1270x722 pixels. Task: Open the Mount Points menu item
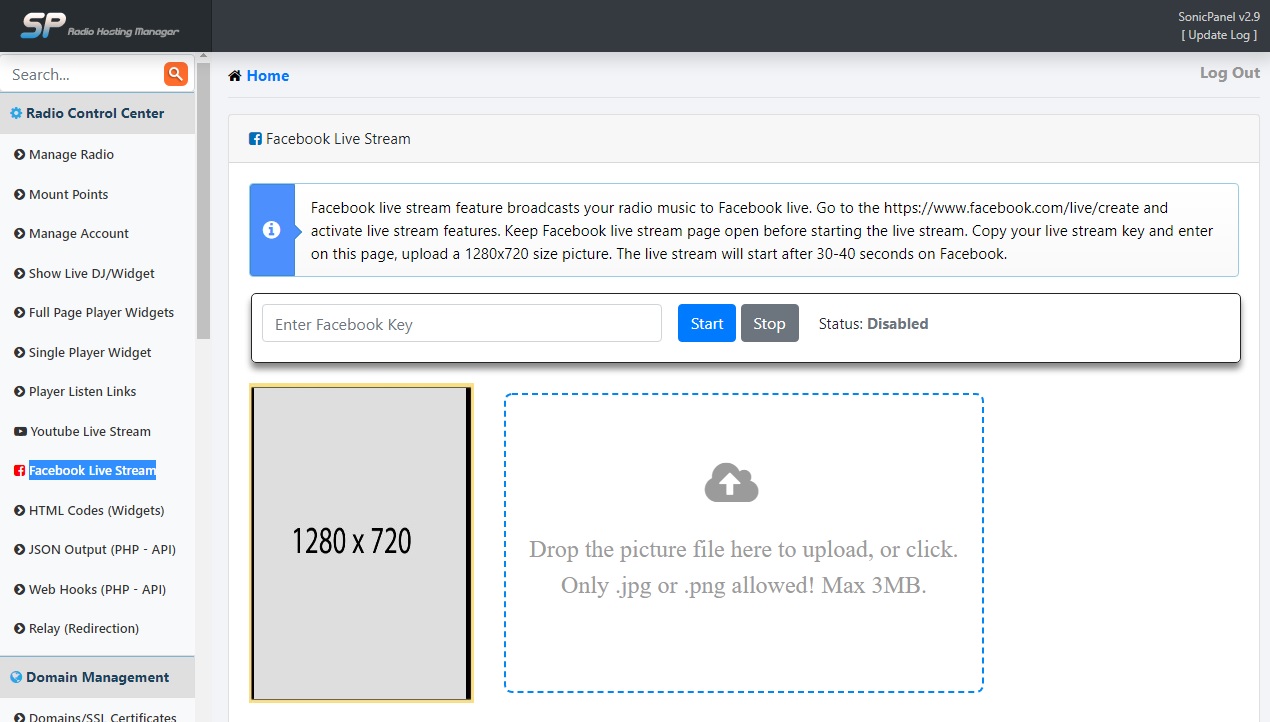(68, 195)
